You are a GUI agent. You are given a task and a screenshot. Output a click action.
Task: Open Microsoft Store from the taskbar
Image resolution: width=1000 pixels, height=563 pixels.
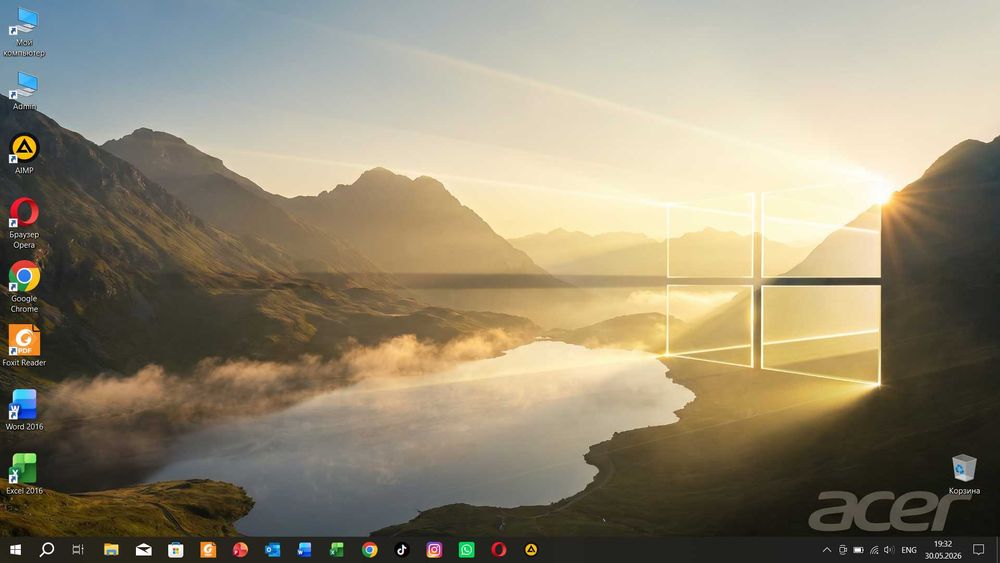[176, 550]
